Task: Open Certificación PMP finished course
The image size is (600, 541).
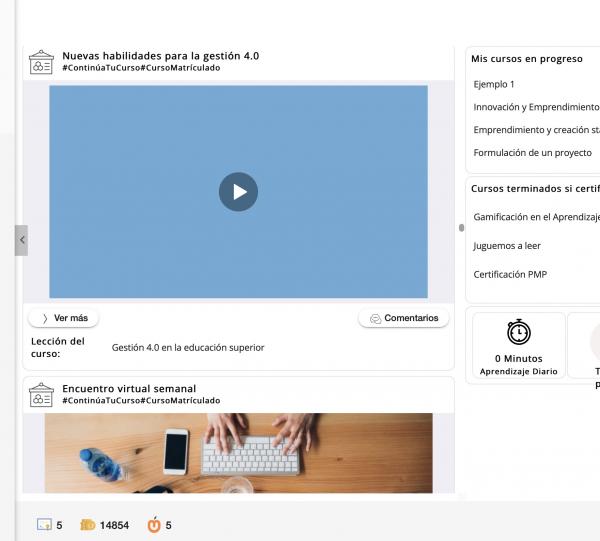Action: click(510, 275)
